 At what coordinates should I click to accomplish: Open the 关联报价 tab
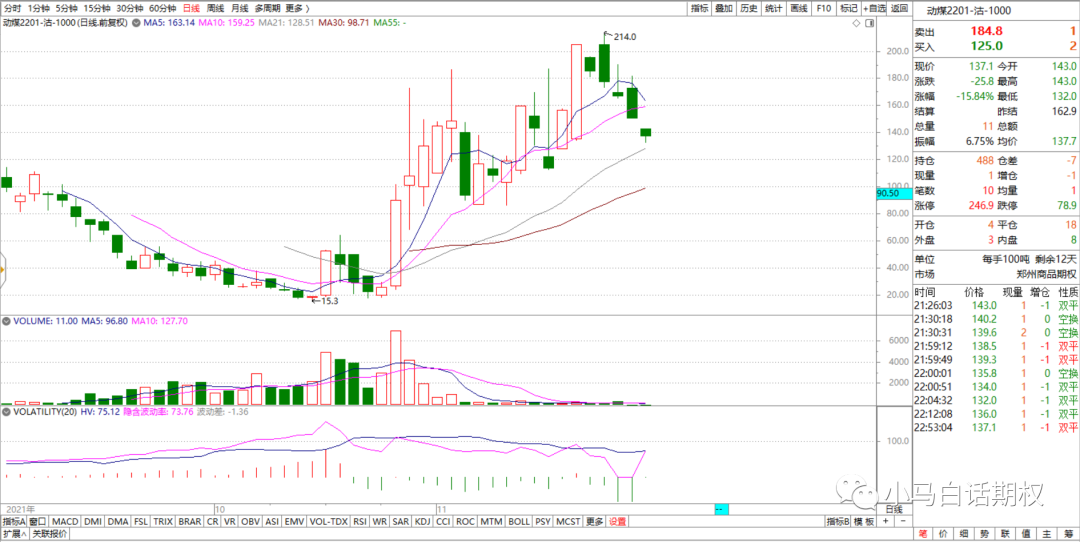(50, 534)
